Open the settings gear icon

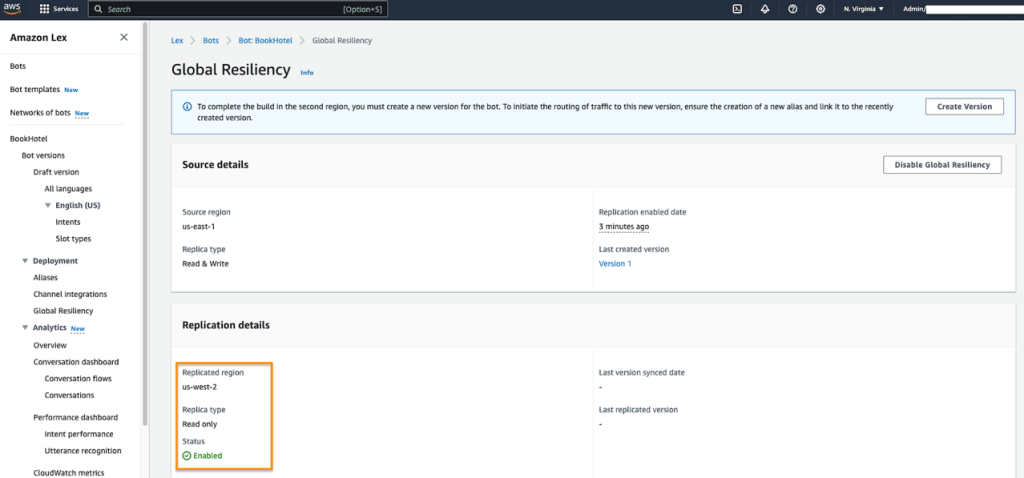[x=821, y=9]
